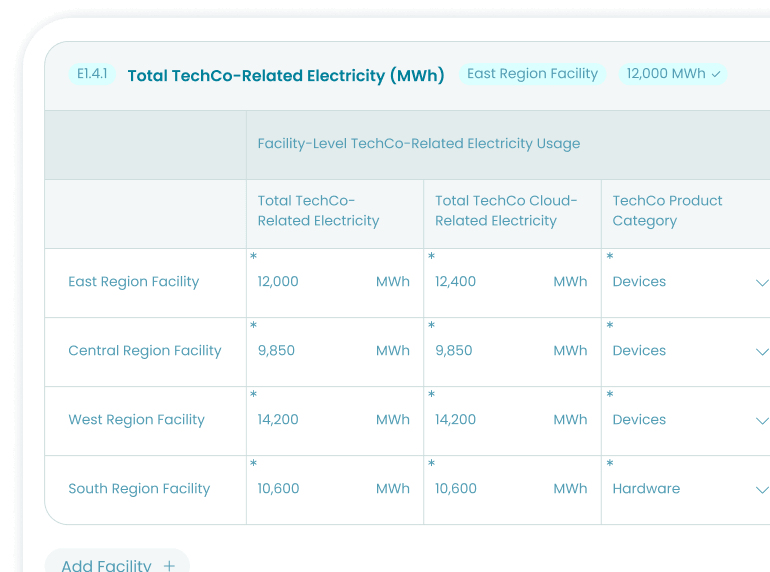This screenshot has height=572, width=770.
Task: Edit Central Region cloud-related electricity field
Action: [x=512, y=352]
